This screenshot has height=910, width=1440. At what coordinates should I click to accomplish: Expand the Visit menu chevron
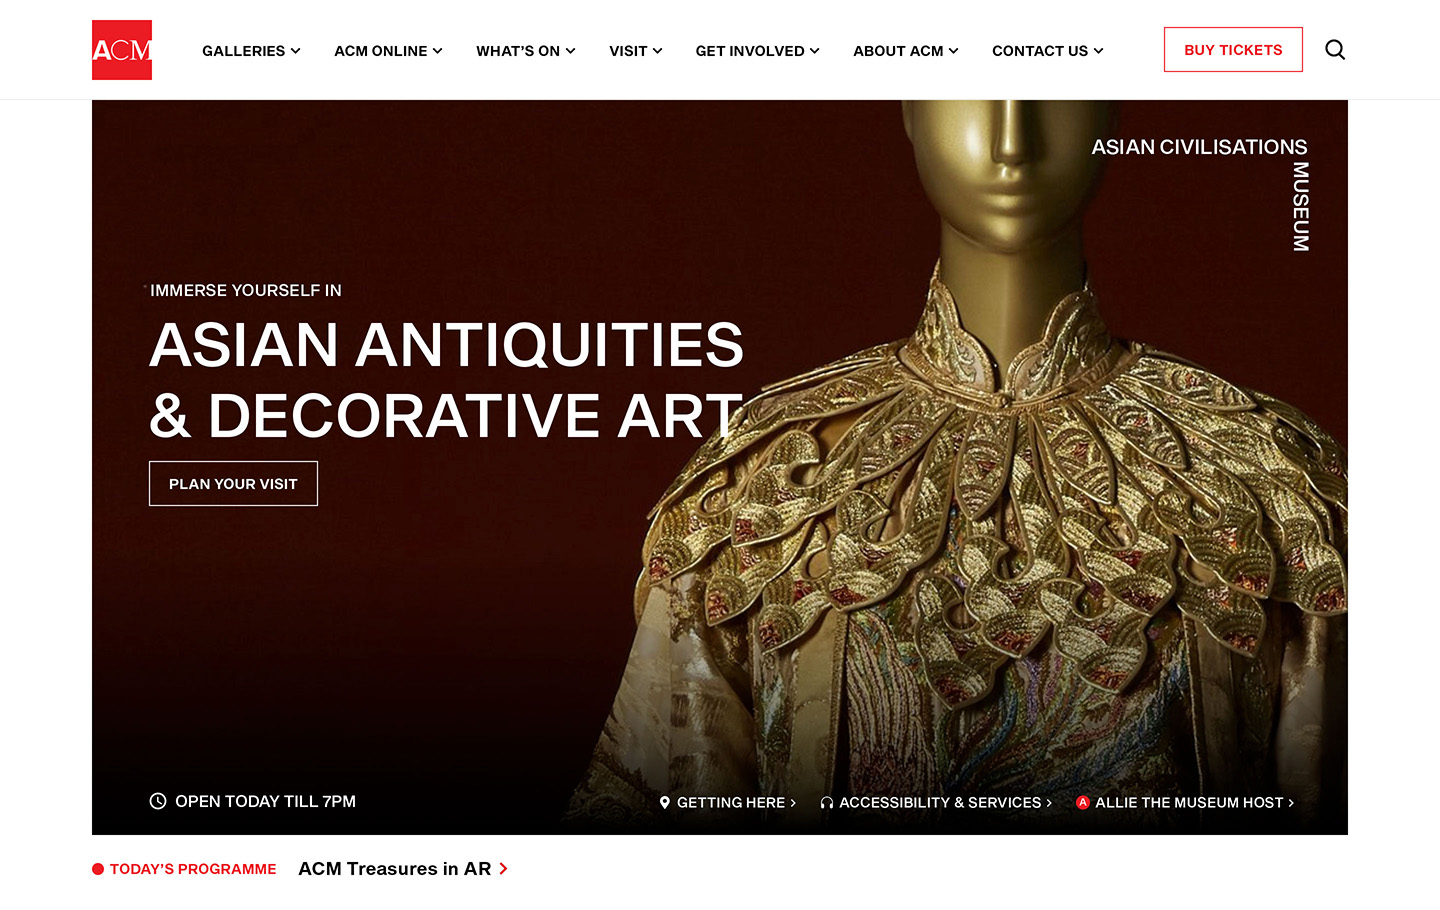[657, 51]
